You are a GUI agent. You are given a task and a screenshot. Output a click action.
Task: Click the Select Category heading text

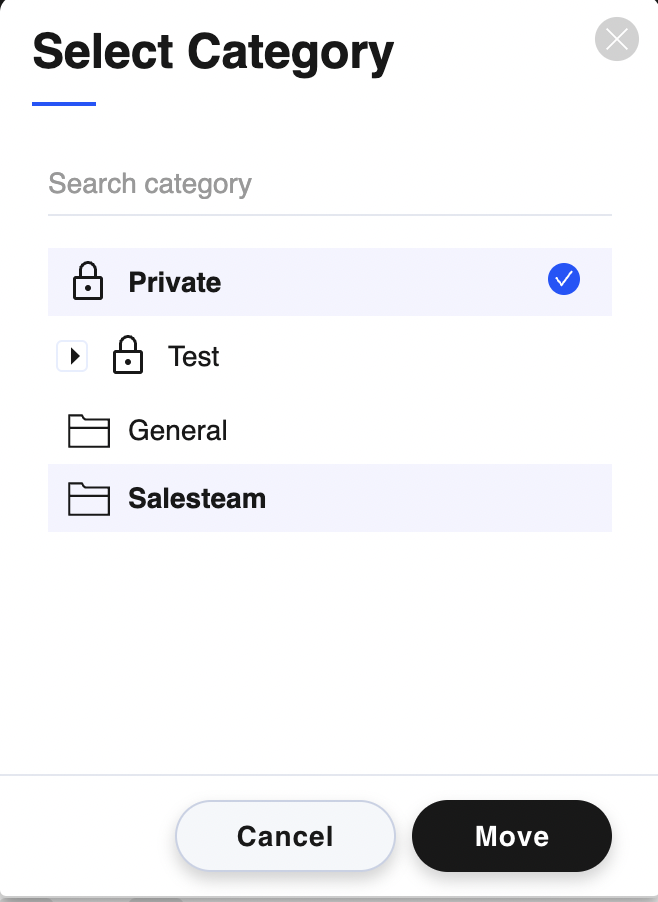213,52
